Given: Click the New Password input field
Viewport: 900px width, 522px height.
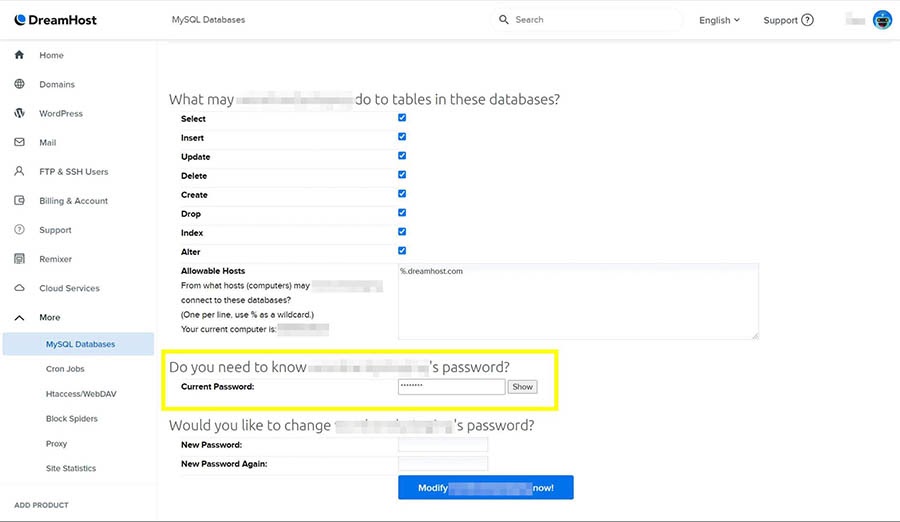Looking at the screenshot, I should point(442,445).
